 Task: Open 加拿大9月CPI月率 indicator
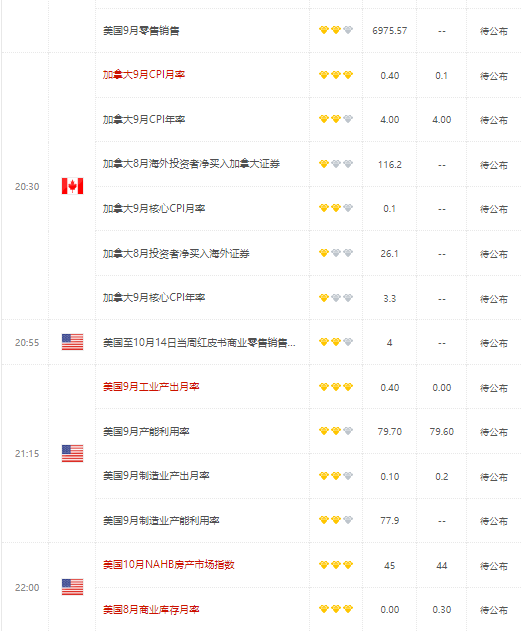[x=144, y=75]
